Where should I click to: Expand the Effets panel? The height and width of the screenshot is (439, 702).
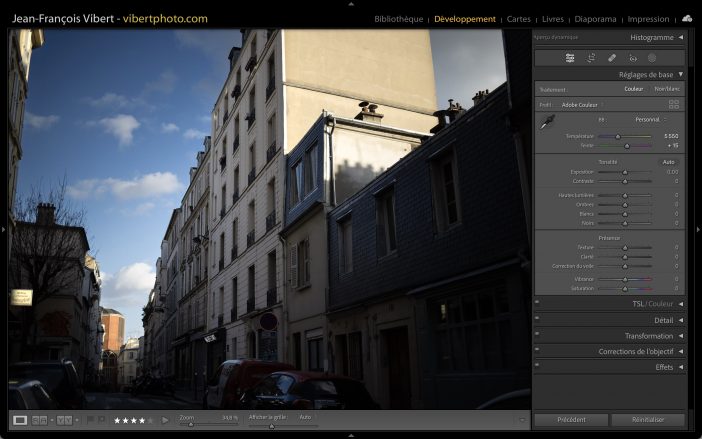tap(664, 367)
